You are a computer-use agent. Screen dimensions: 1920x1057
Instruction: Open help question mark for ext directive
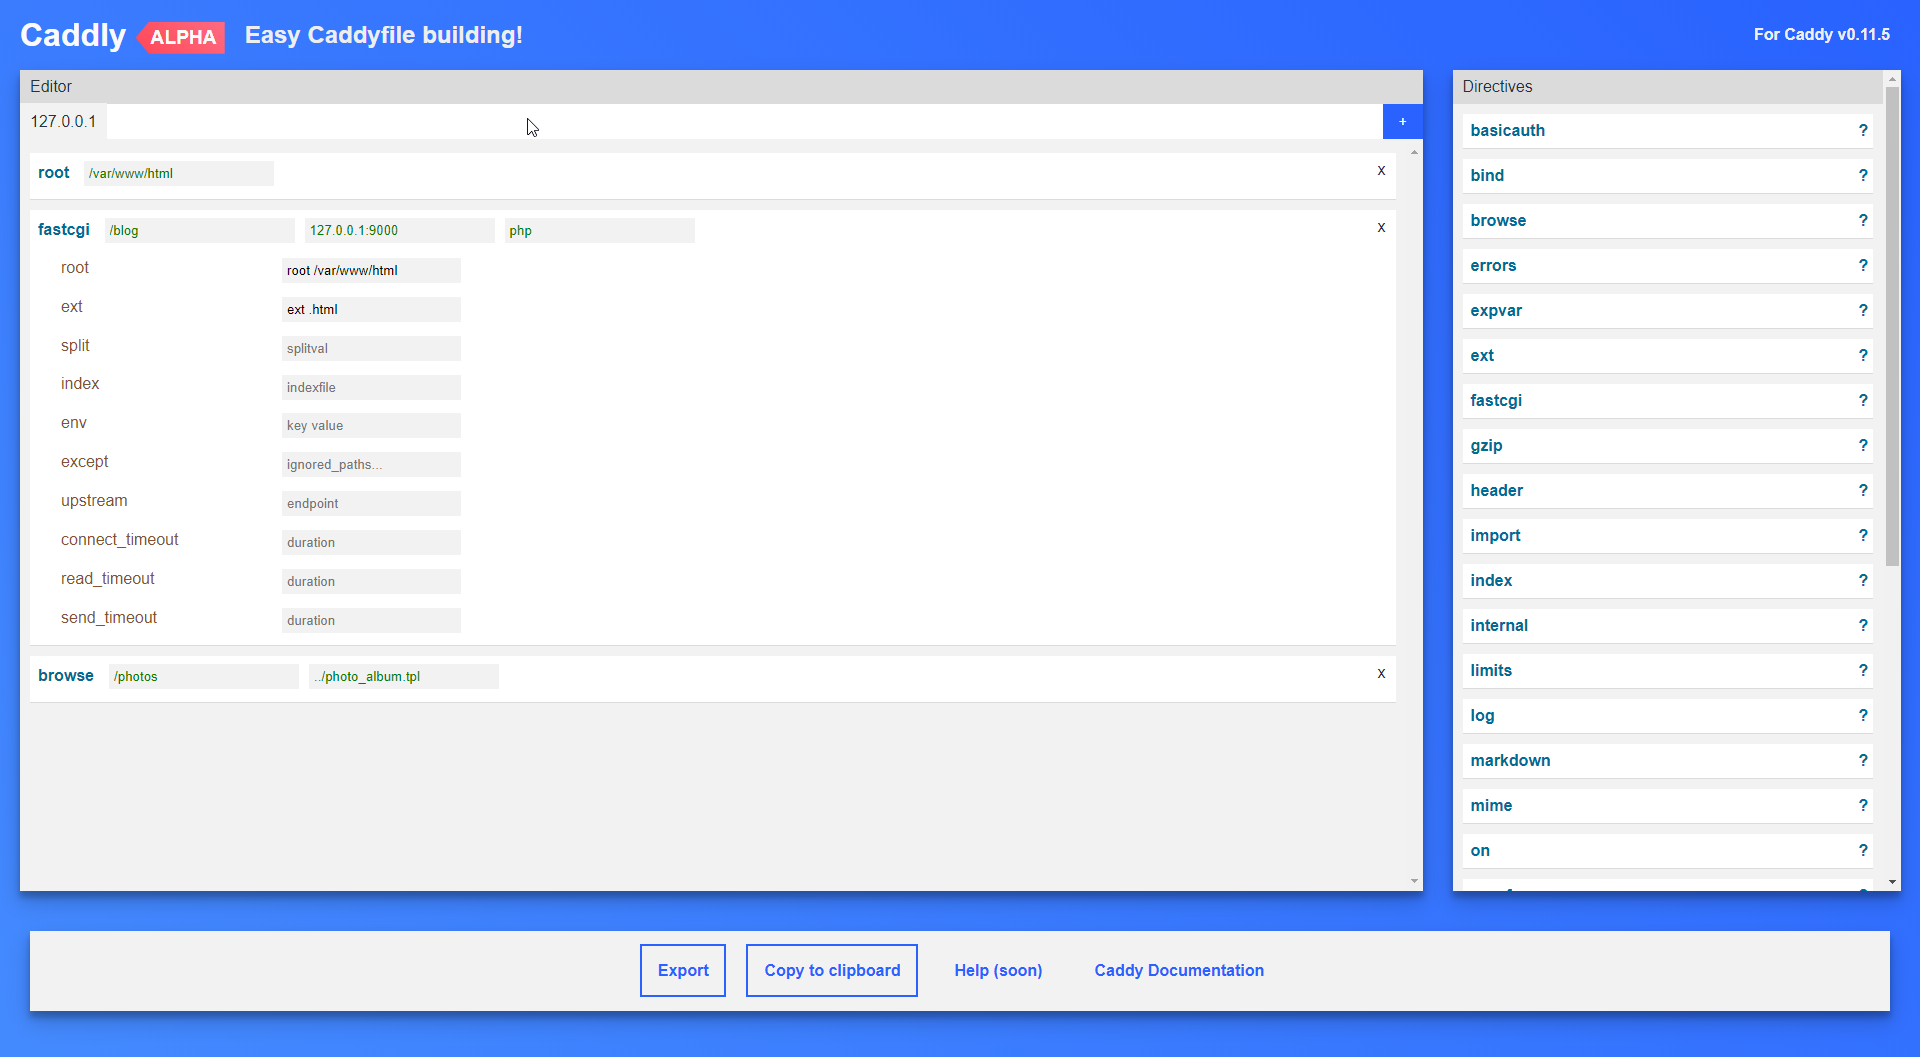[x=1863, y=355]
